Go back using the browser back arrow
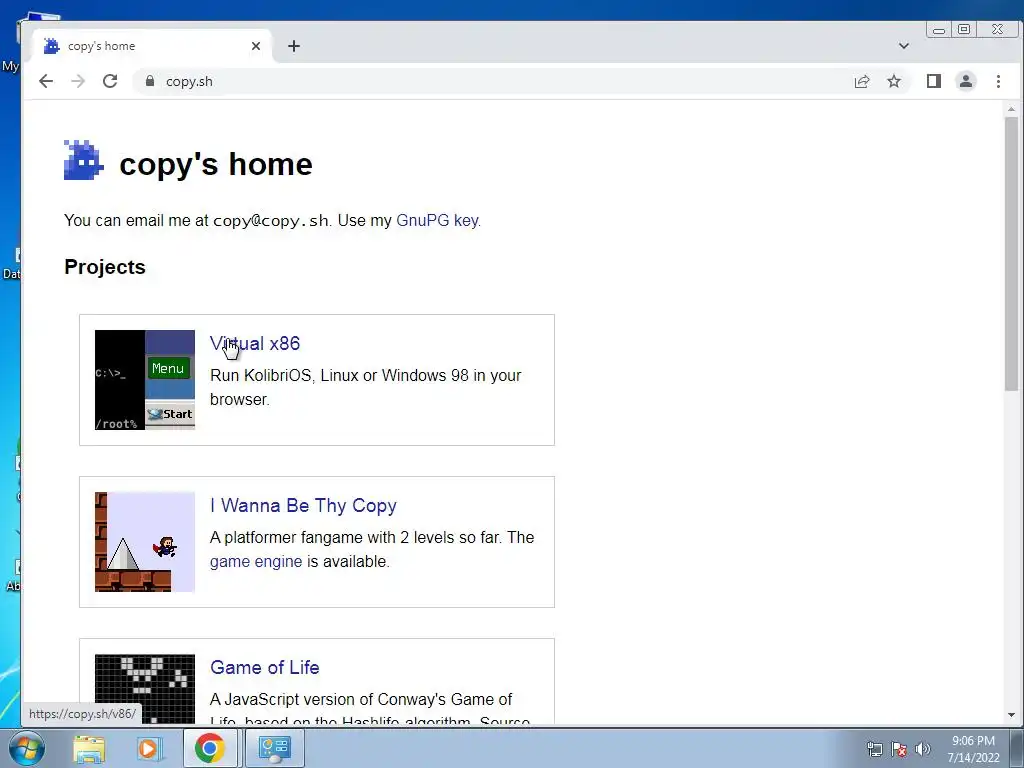 pyautogui.click(x=46, y=81)
